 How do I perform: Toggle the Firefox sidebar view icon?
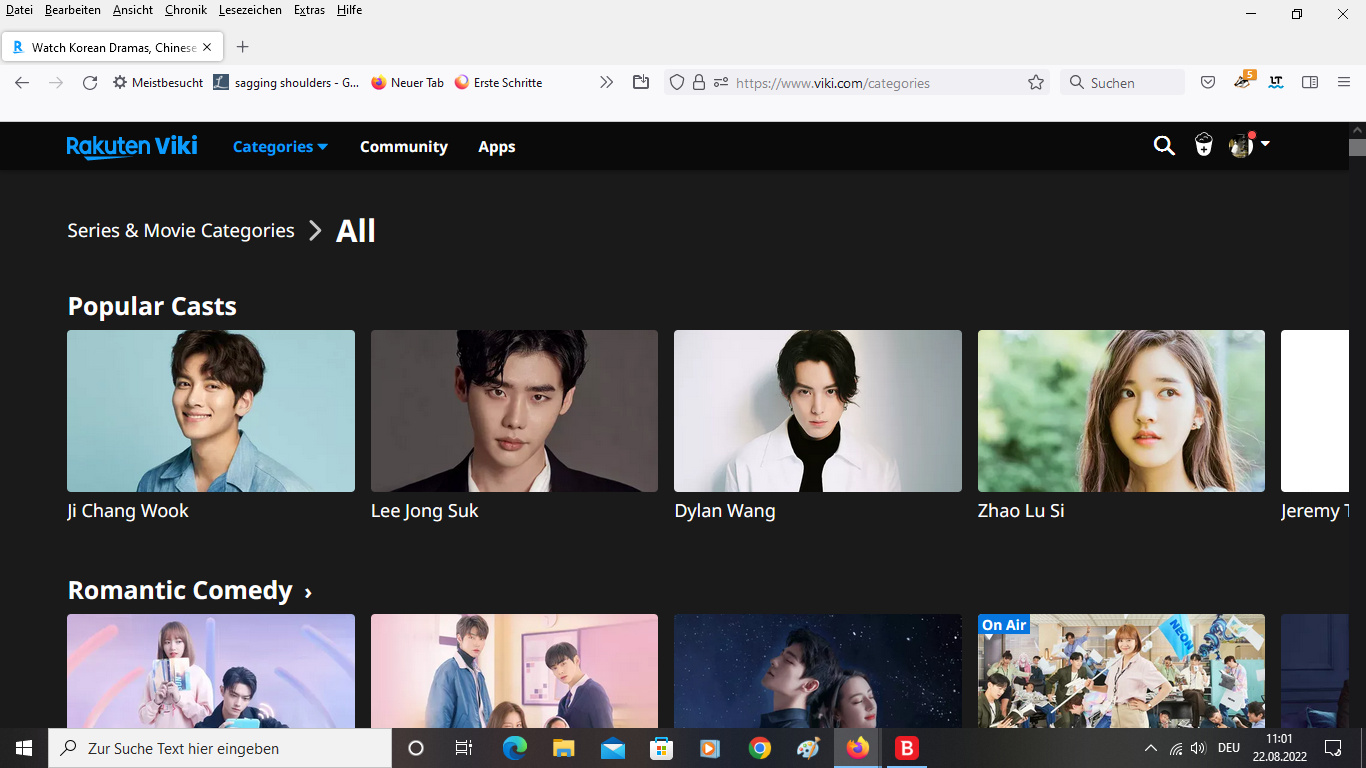coord(1310,83)
